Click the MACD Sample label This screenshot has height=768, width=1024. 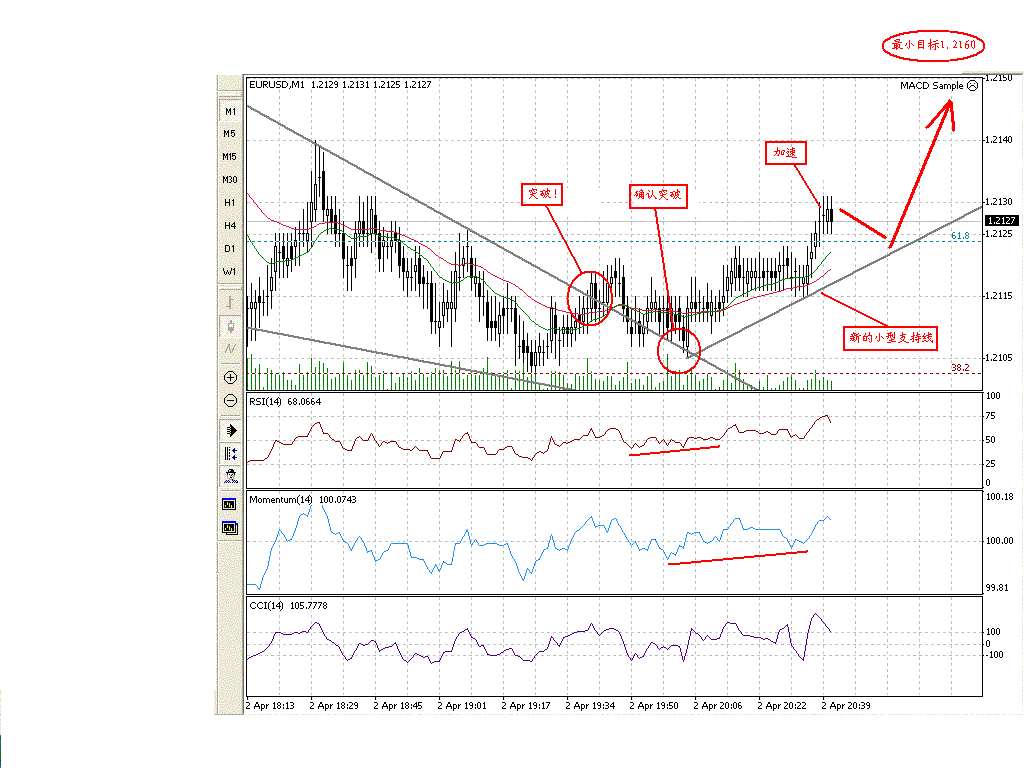pyautogui.click(x=931, y=86)
